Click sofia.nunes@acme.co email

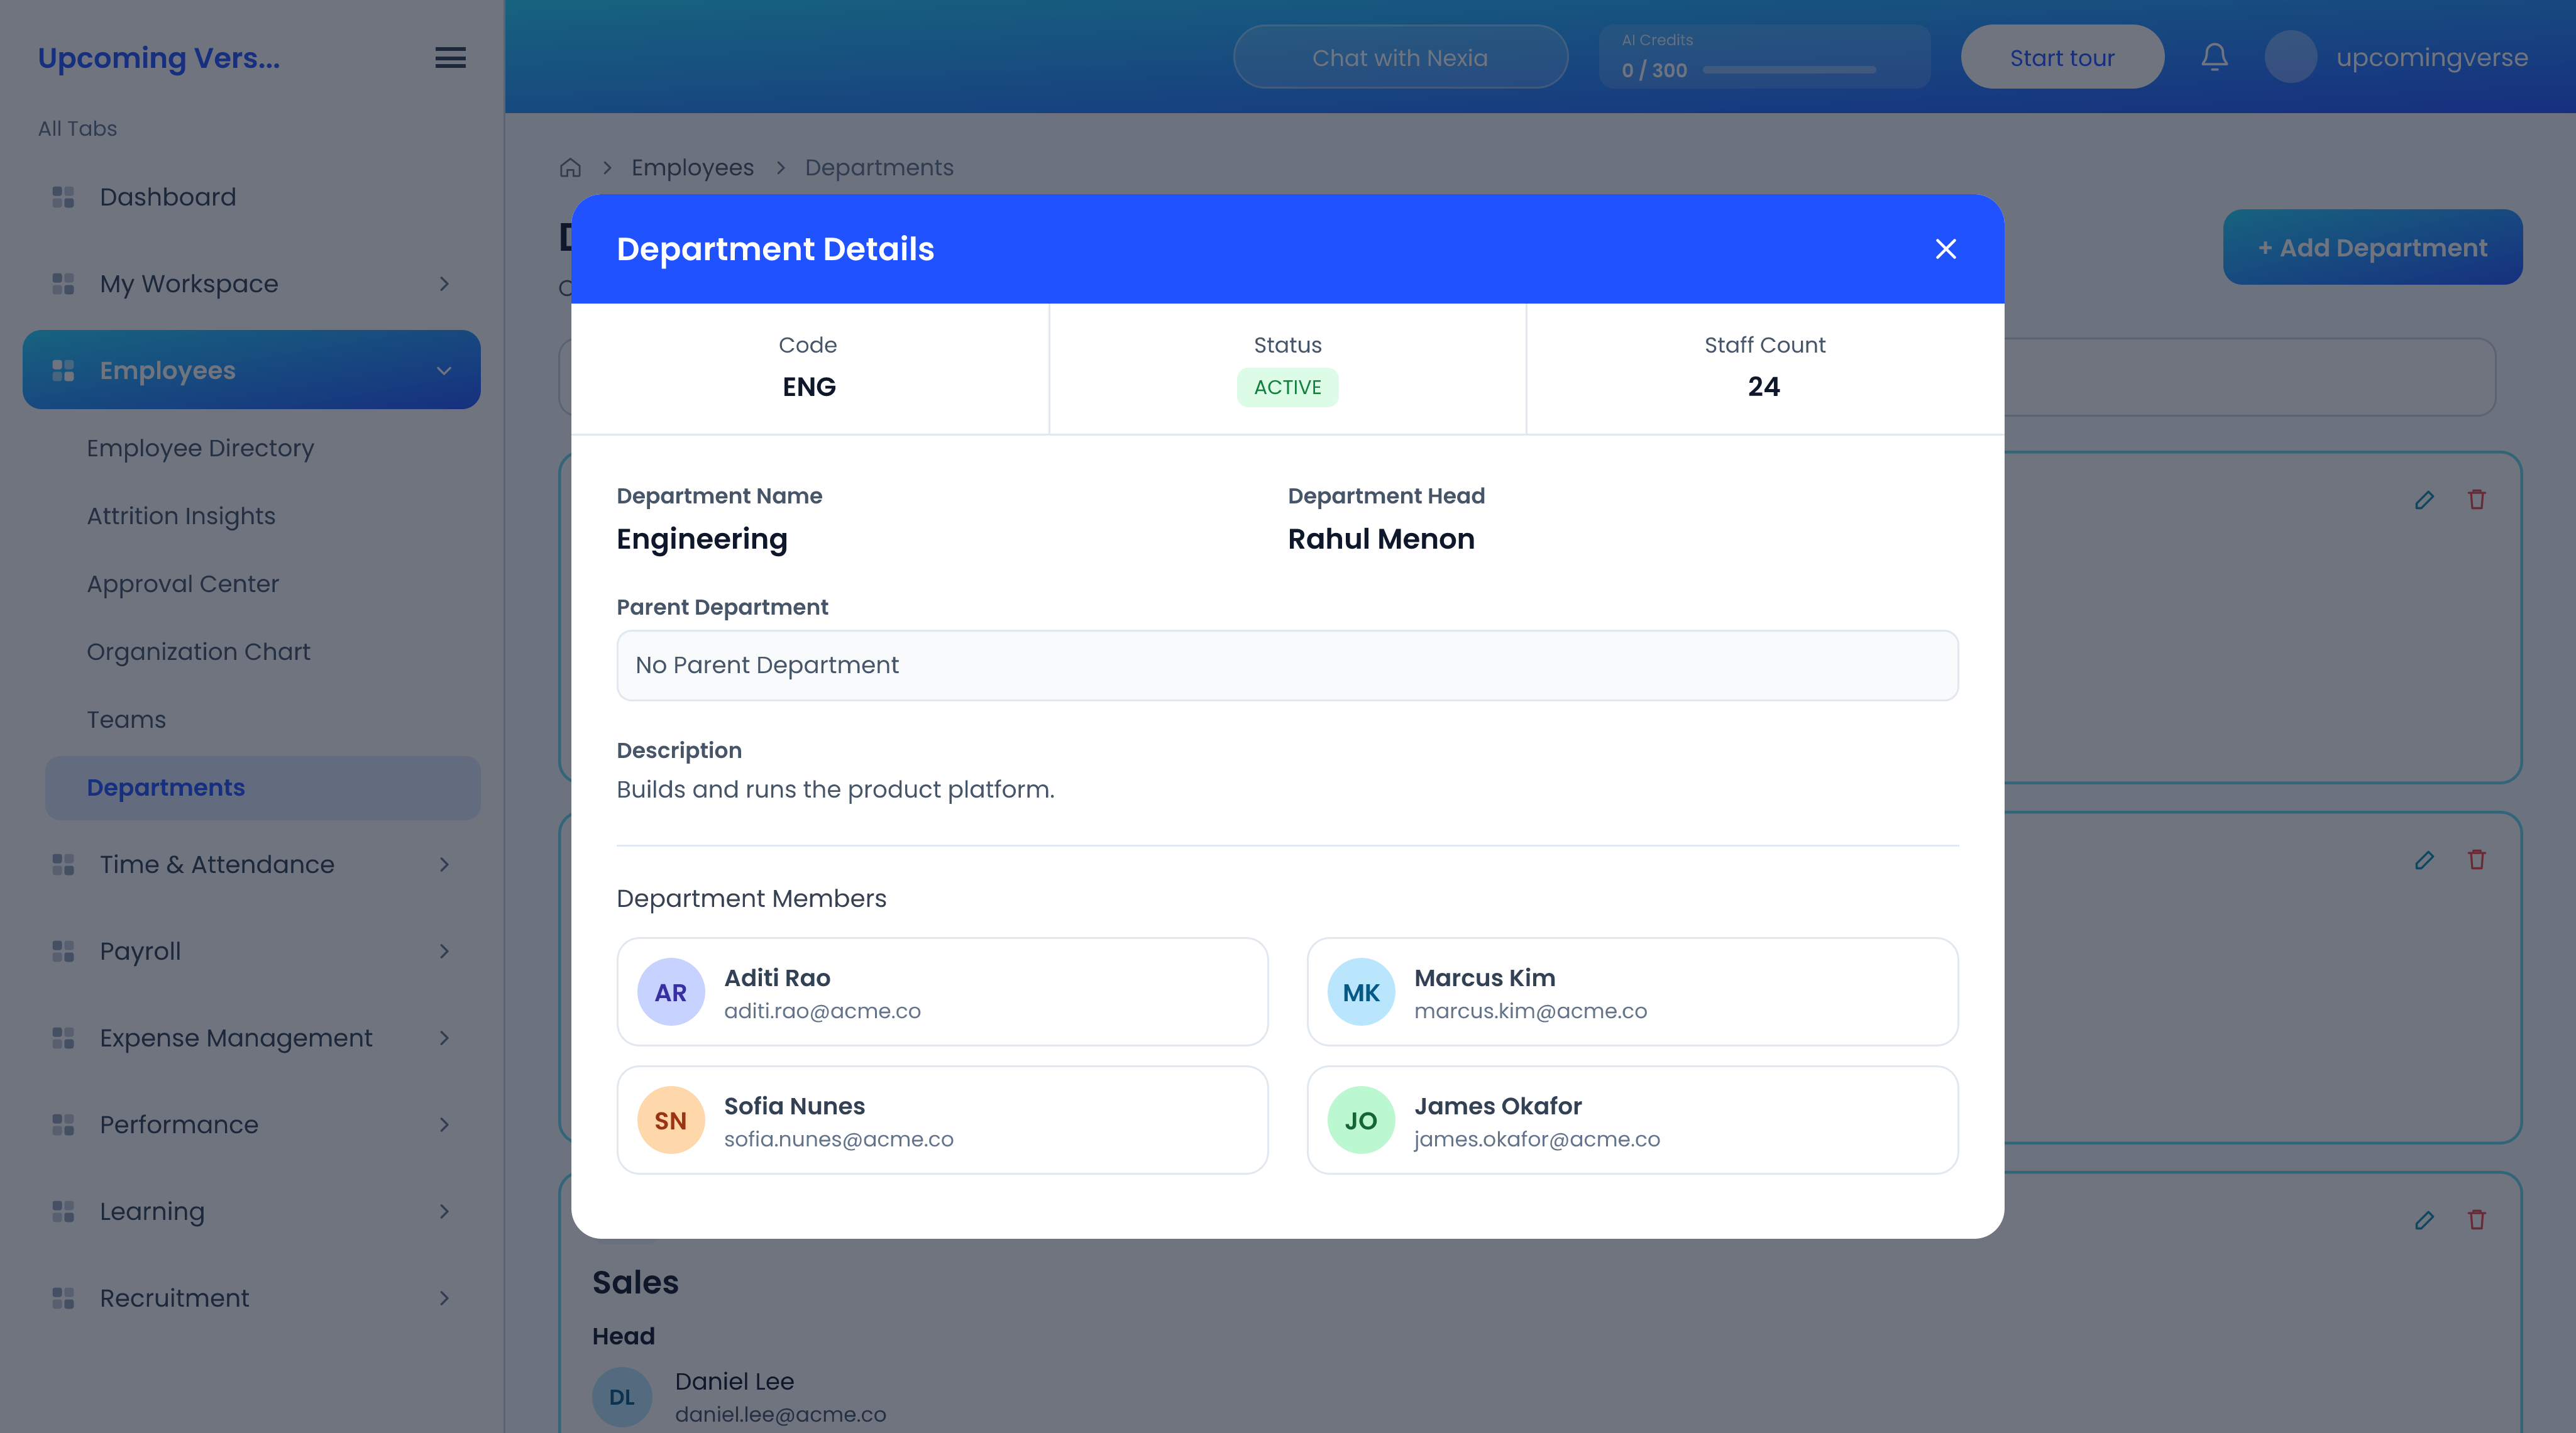(x=838, y=1139)
